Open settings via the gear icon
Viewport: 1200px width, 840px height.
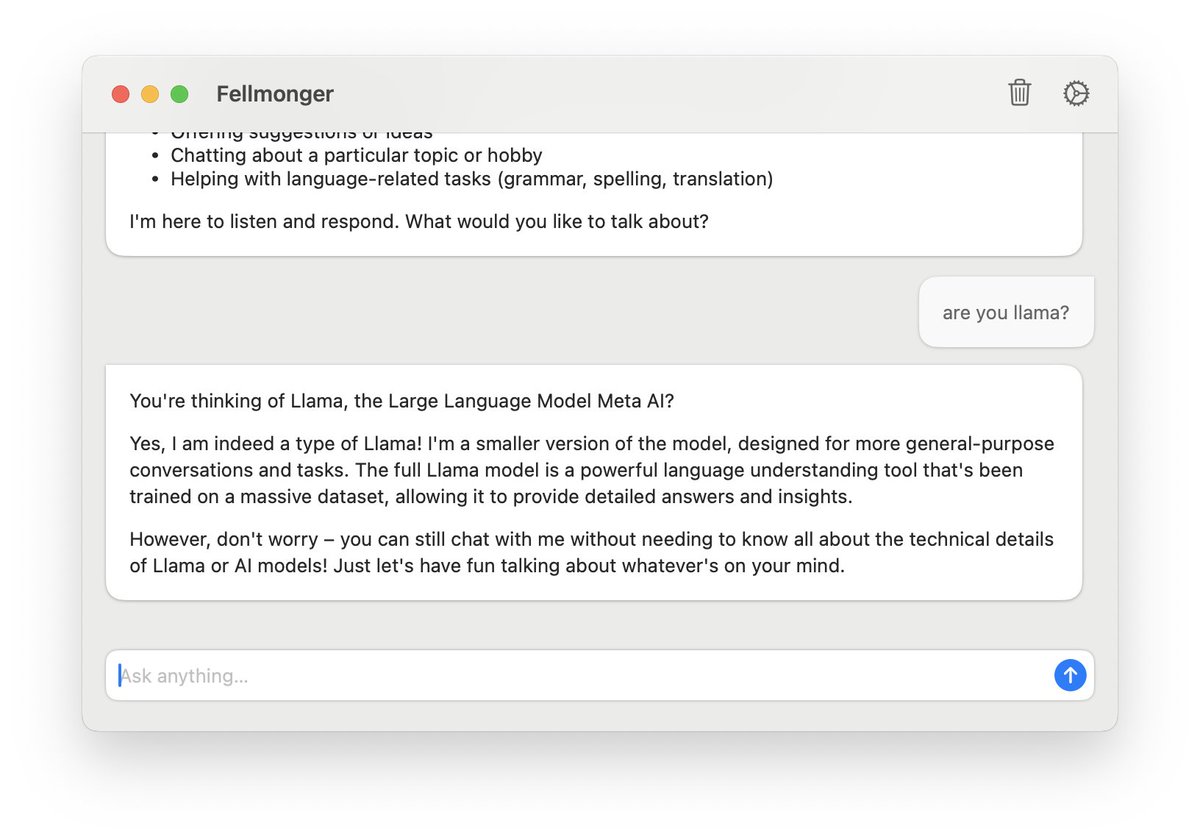(x=1076, y=93)
